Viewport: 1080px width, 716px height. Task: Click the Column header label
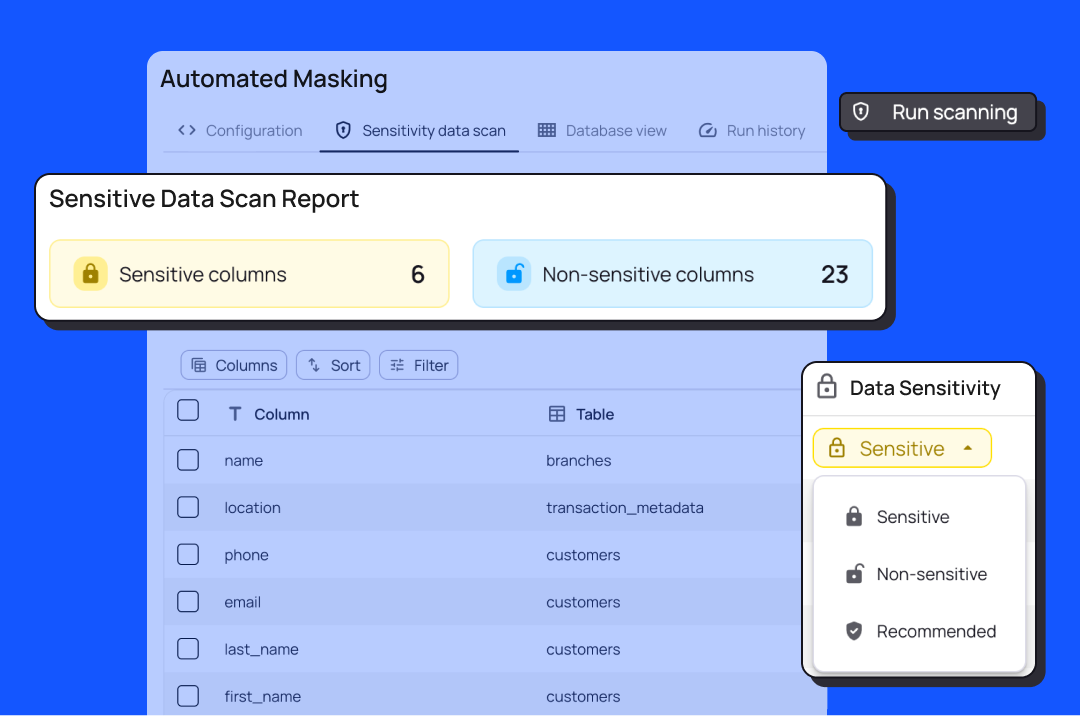tap(282, 414)
